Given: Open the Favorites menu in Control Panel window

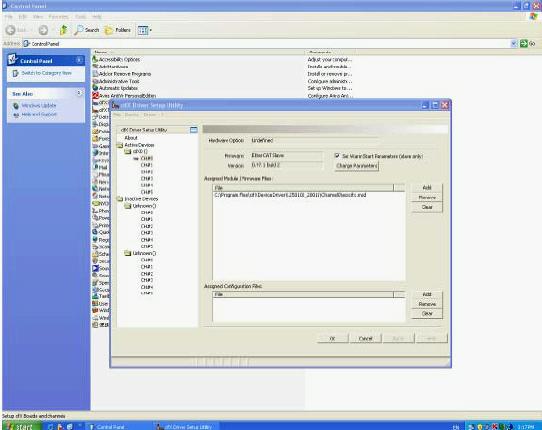Looking at the screenshot, I should pyautogui.click(x=58, y=17).
